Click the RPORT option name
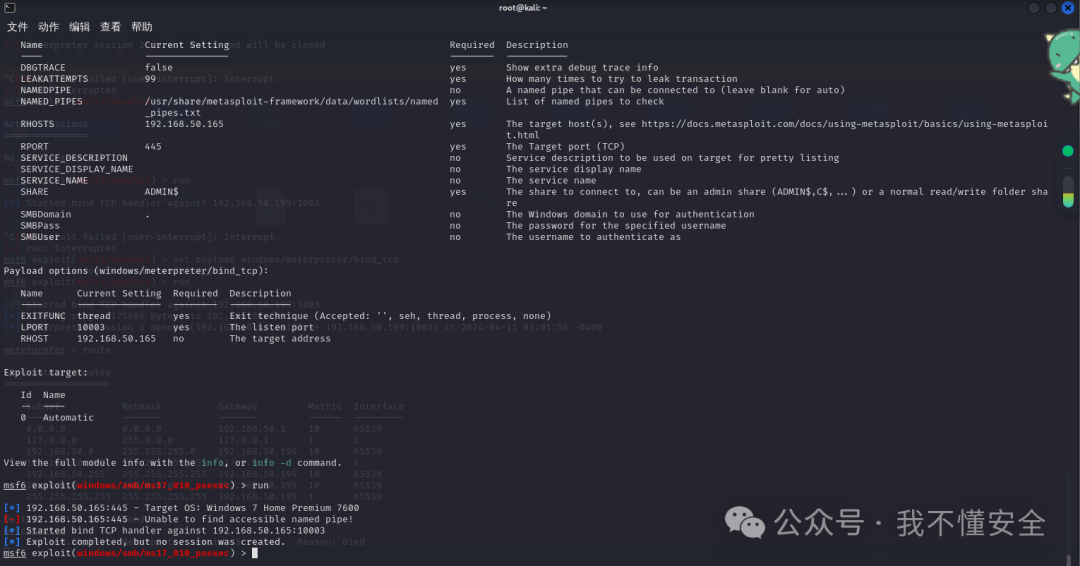The height and width of the screenshot is (566, 1080). click(x=34, y=147)
